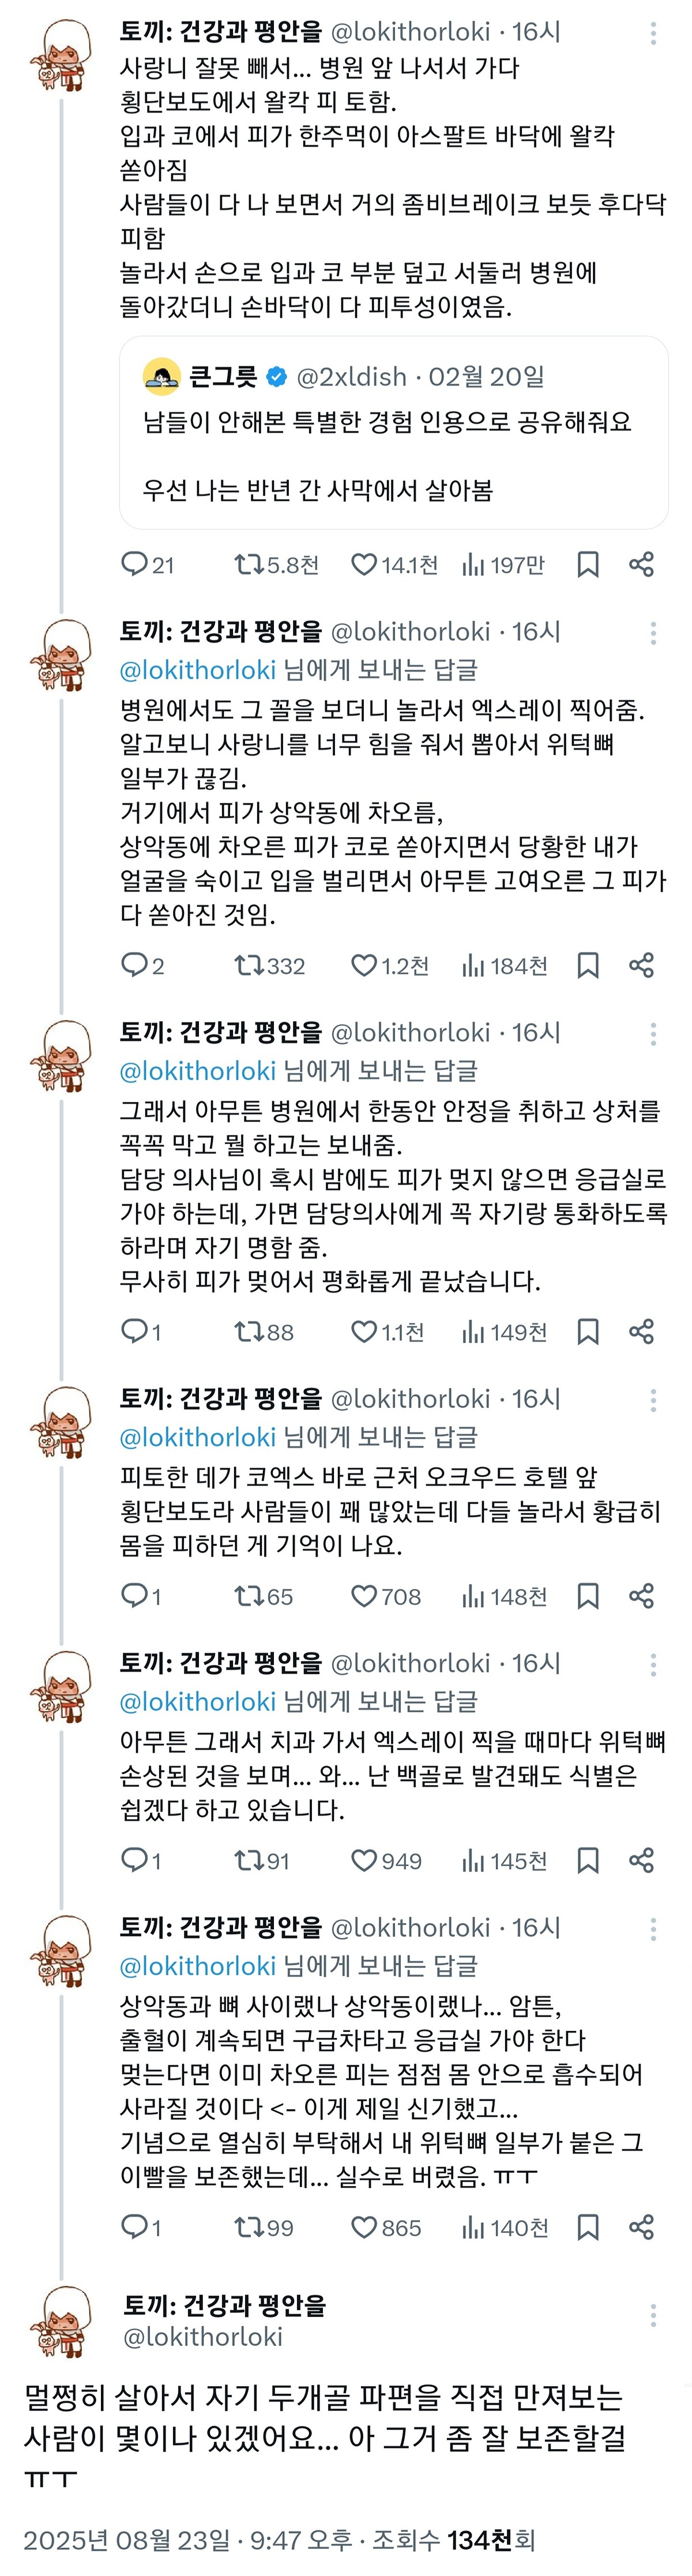Retweet the first post with 5.8천 retweets
The height and width of the screenshot is (2576, 692).
click(x=248, y=565)
